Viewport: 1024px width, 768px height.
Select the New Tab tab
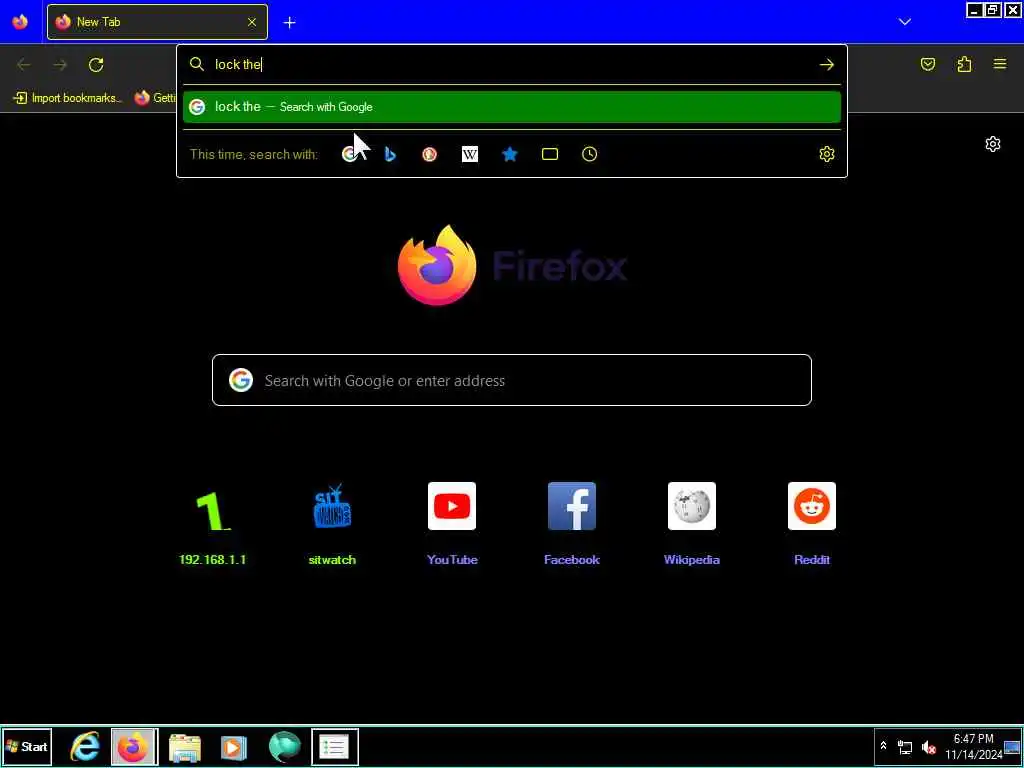(x=157, y=22)
